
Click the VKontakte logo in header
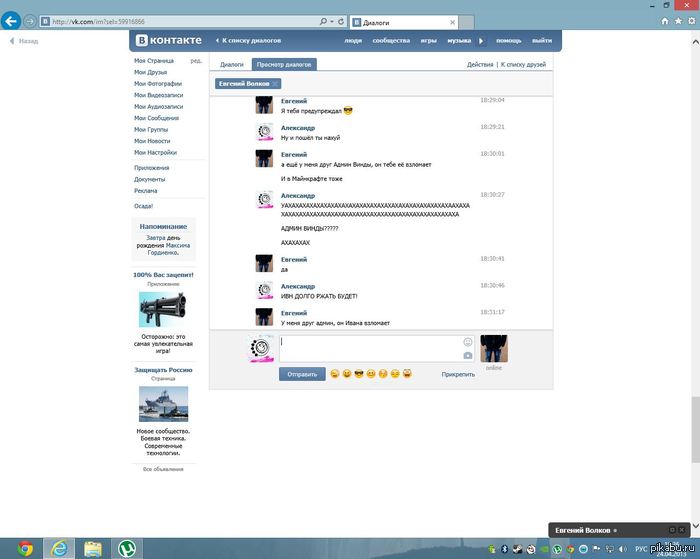coord(170,40)
